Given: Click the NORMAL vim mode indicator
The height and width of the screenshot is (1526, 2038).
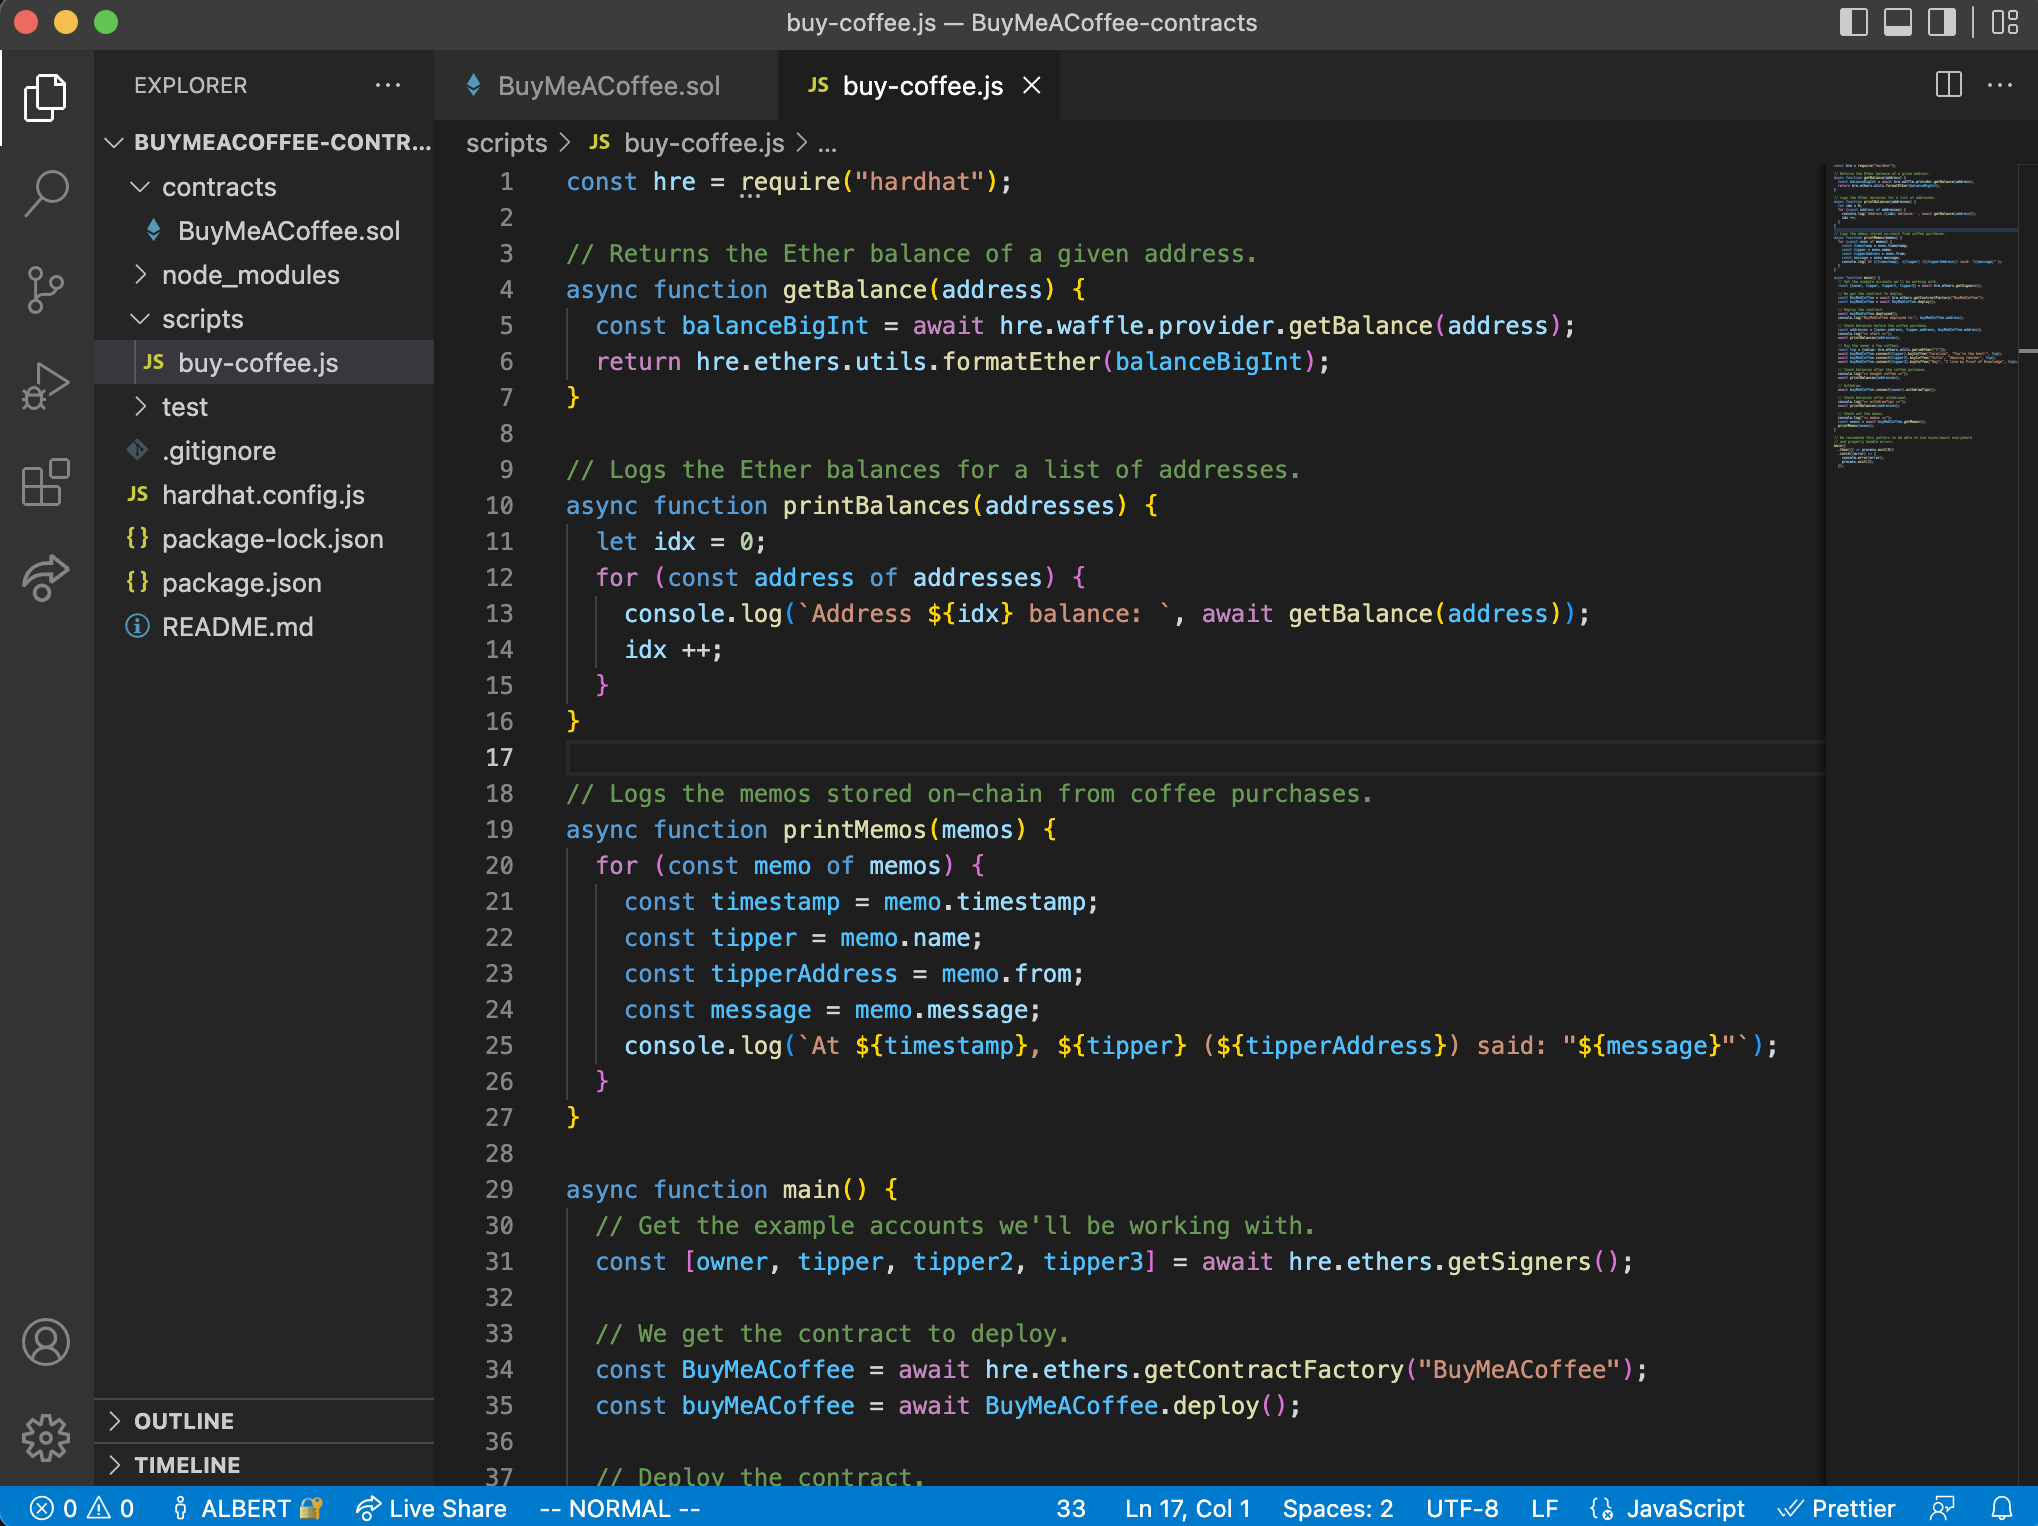Looking at the screenshot, I should click(620, 1508).
